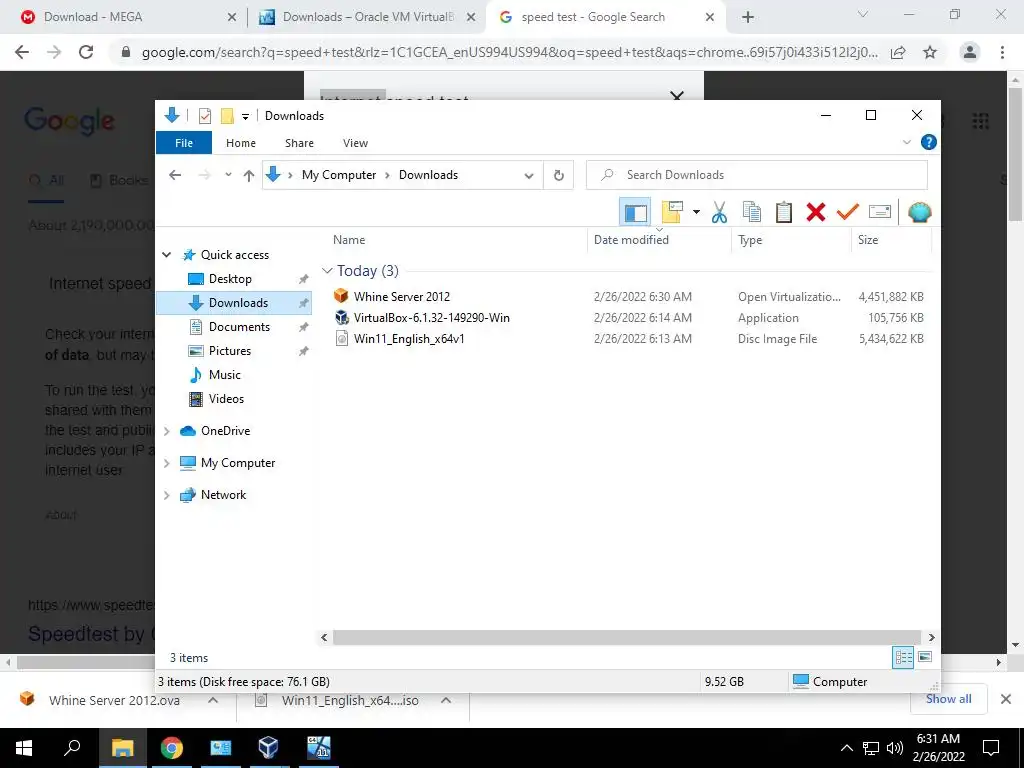This screenshot has height=768, width=1024.
Task: Click Explorer horizontal scrollbar track
Action: click(627, 637)
